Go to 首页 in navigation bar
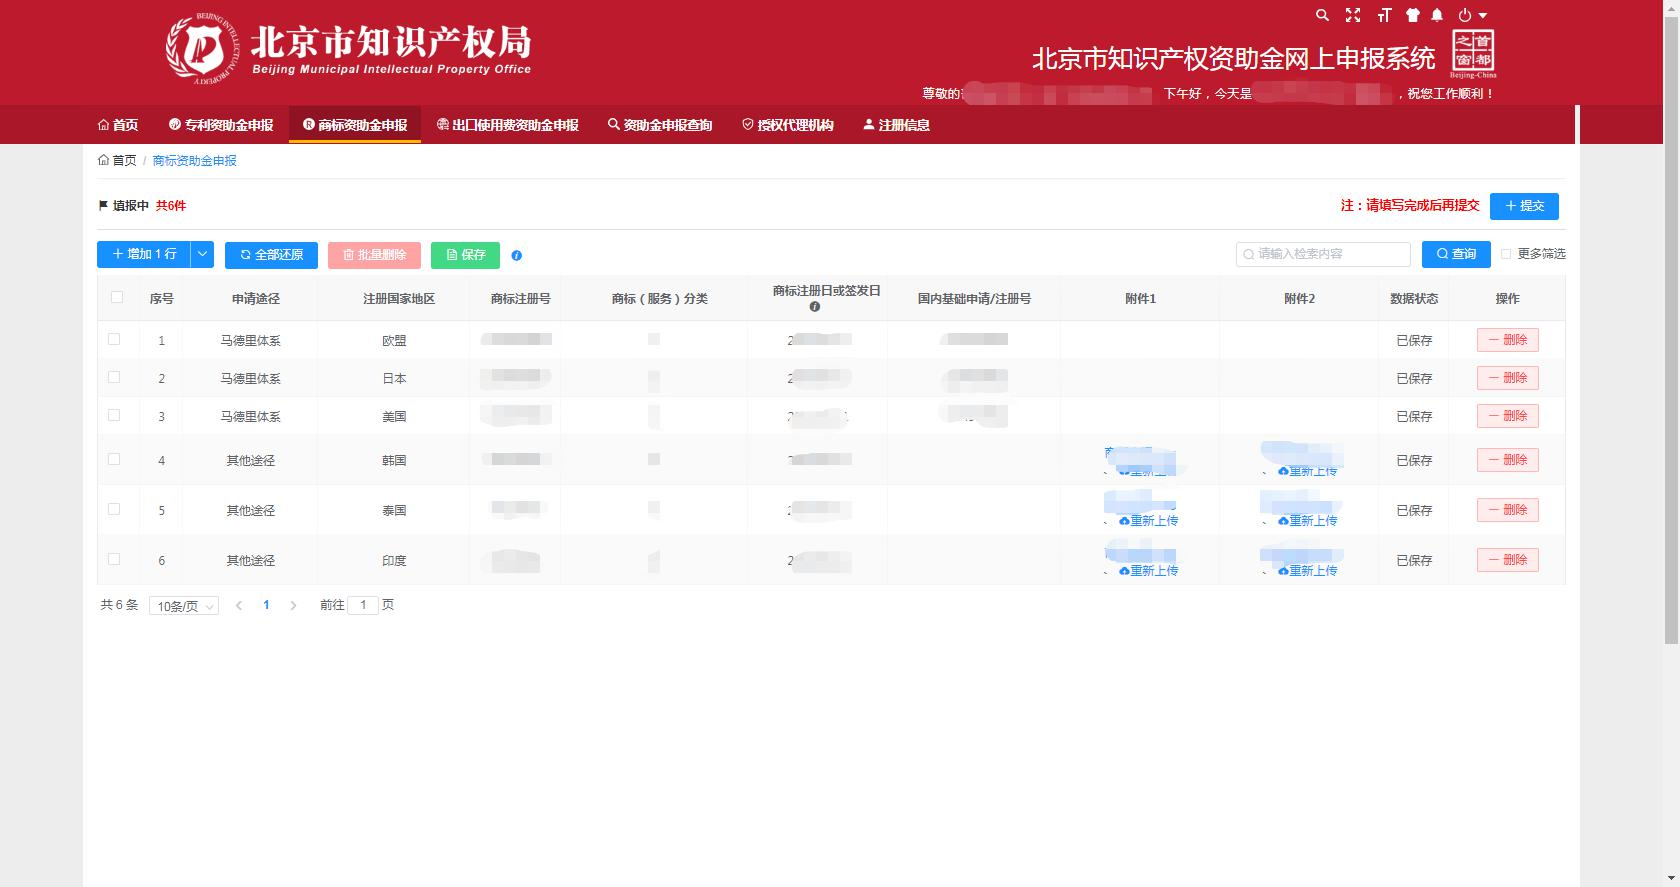The image size is (1680, 887). tap(118, 125)
